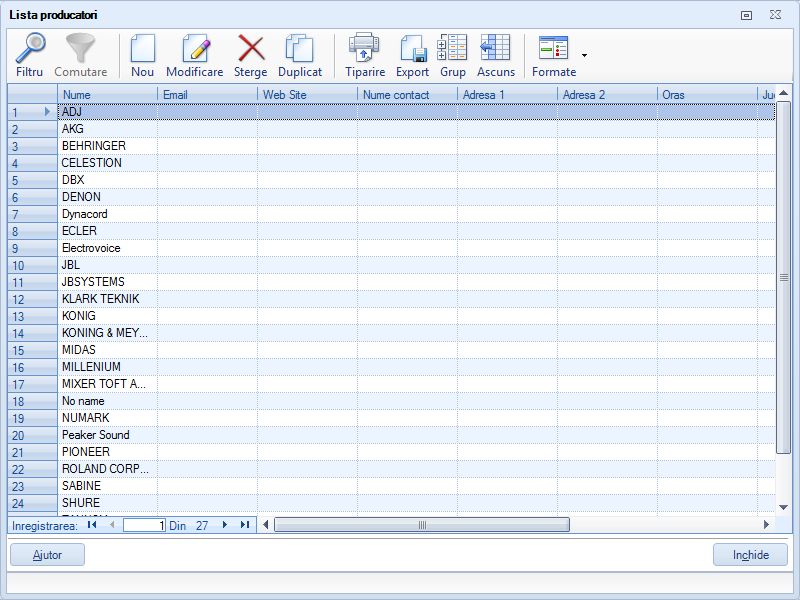Viewport: 800px width, 600px height.
Task: Duplicate the entry using Duplicat
Action: pos(300,55)
